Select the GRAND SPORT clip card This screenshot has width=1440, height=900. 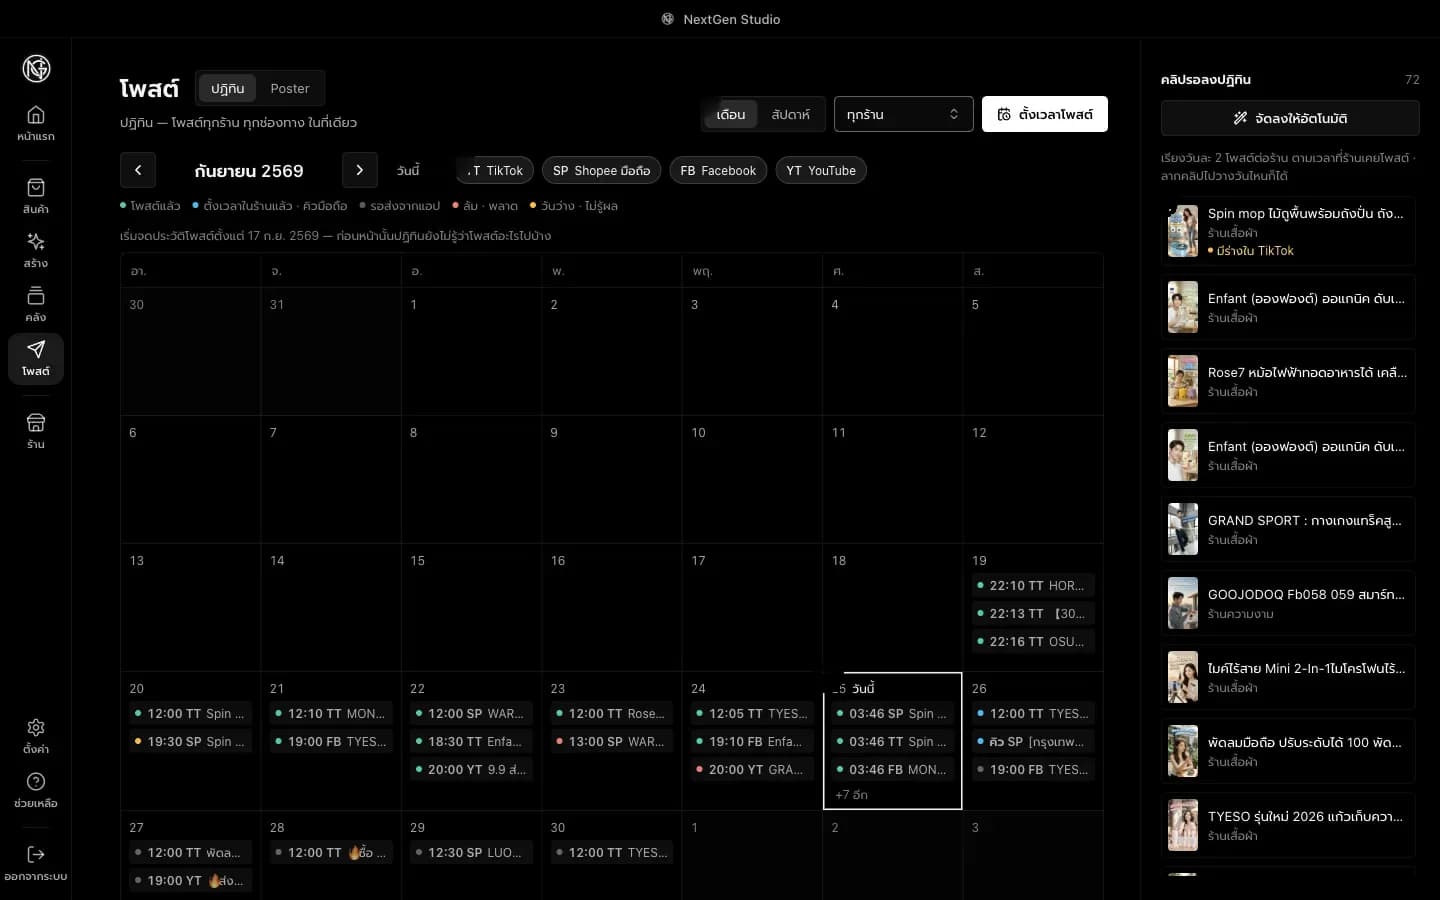(1288, 529)
